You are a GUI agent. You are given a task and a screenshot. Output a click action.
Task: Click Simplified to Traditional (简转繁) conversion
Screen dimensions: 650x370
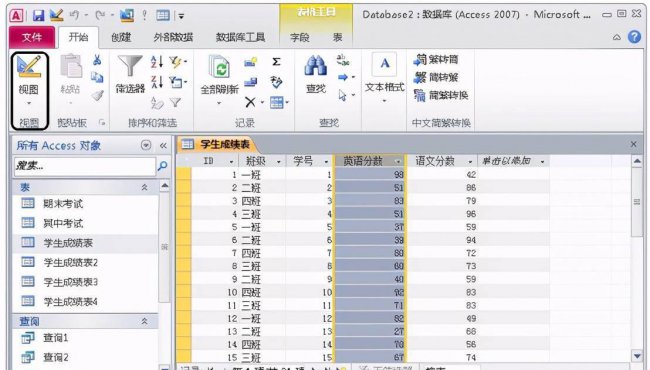click(436, 77)
